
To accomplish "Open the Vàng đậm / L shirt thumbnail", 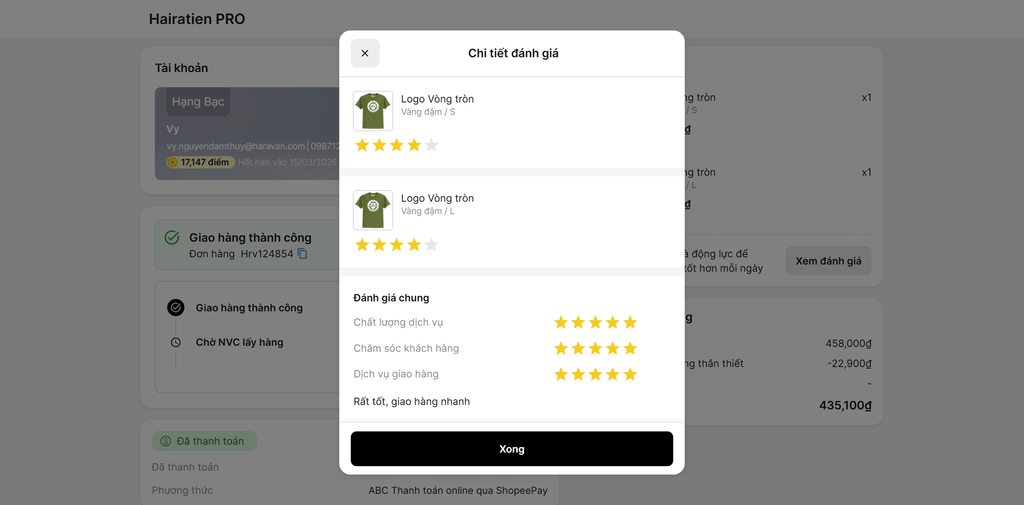I will [x=373, y=210].
